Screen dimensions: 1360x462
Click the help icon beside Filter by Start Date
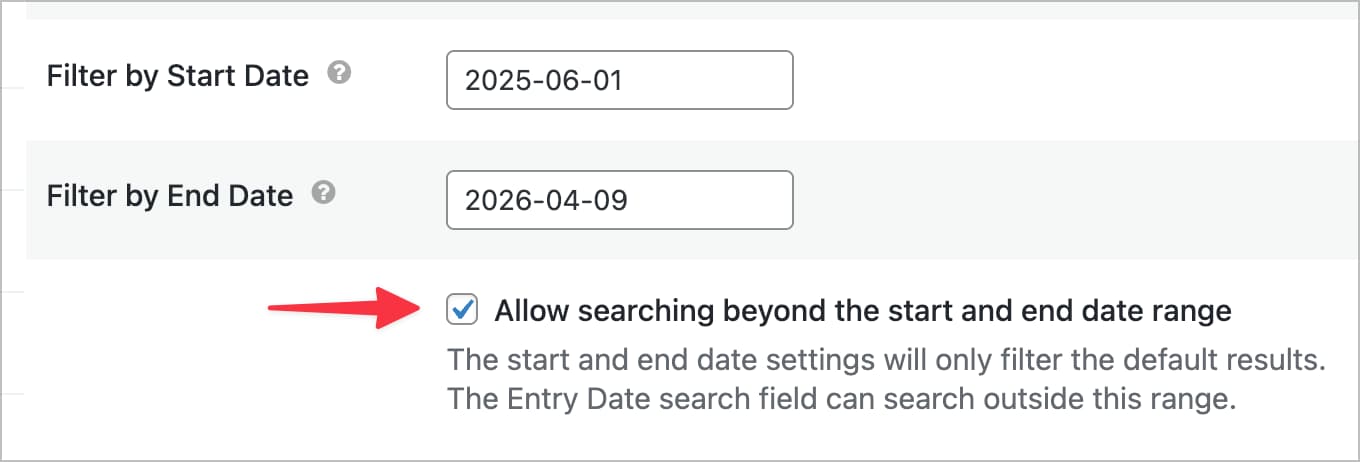coord(340,74)
